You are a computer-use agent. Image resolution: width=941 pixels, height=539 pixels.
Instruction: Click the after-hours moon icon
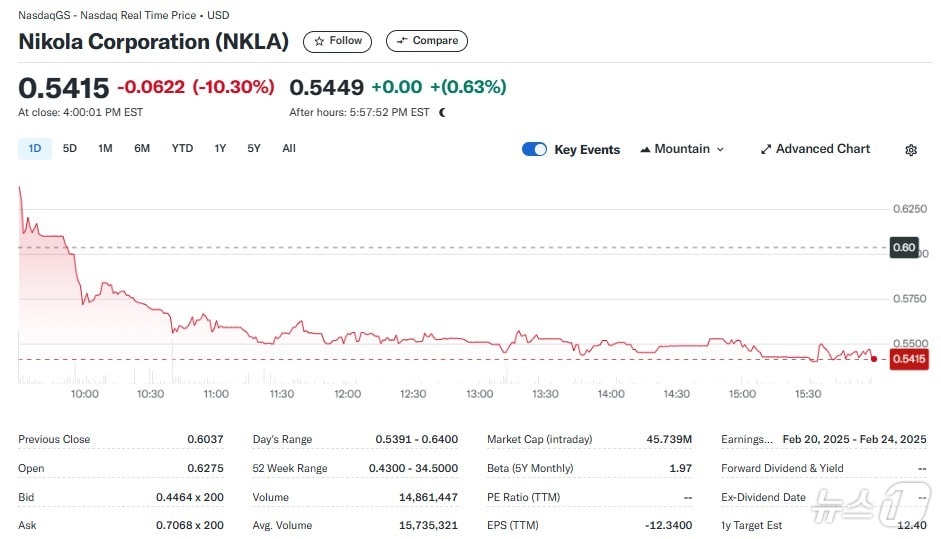[442, 112]
